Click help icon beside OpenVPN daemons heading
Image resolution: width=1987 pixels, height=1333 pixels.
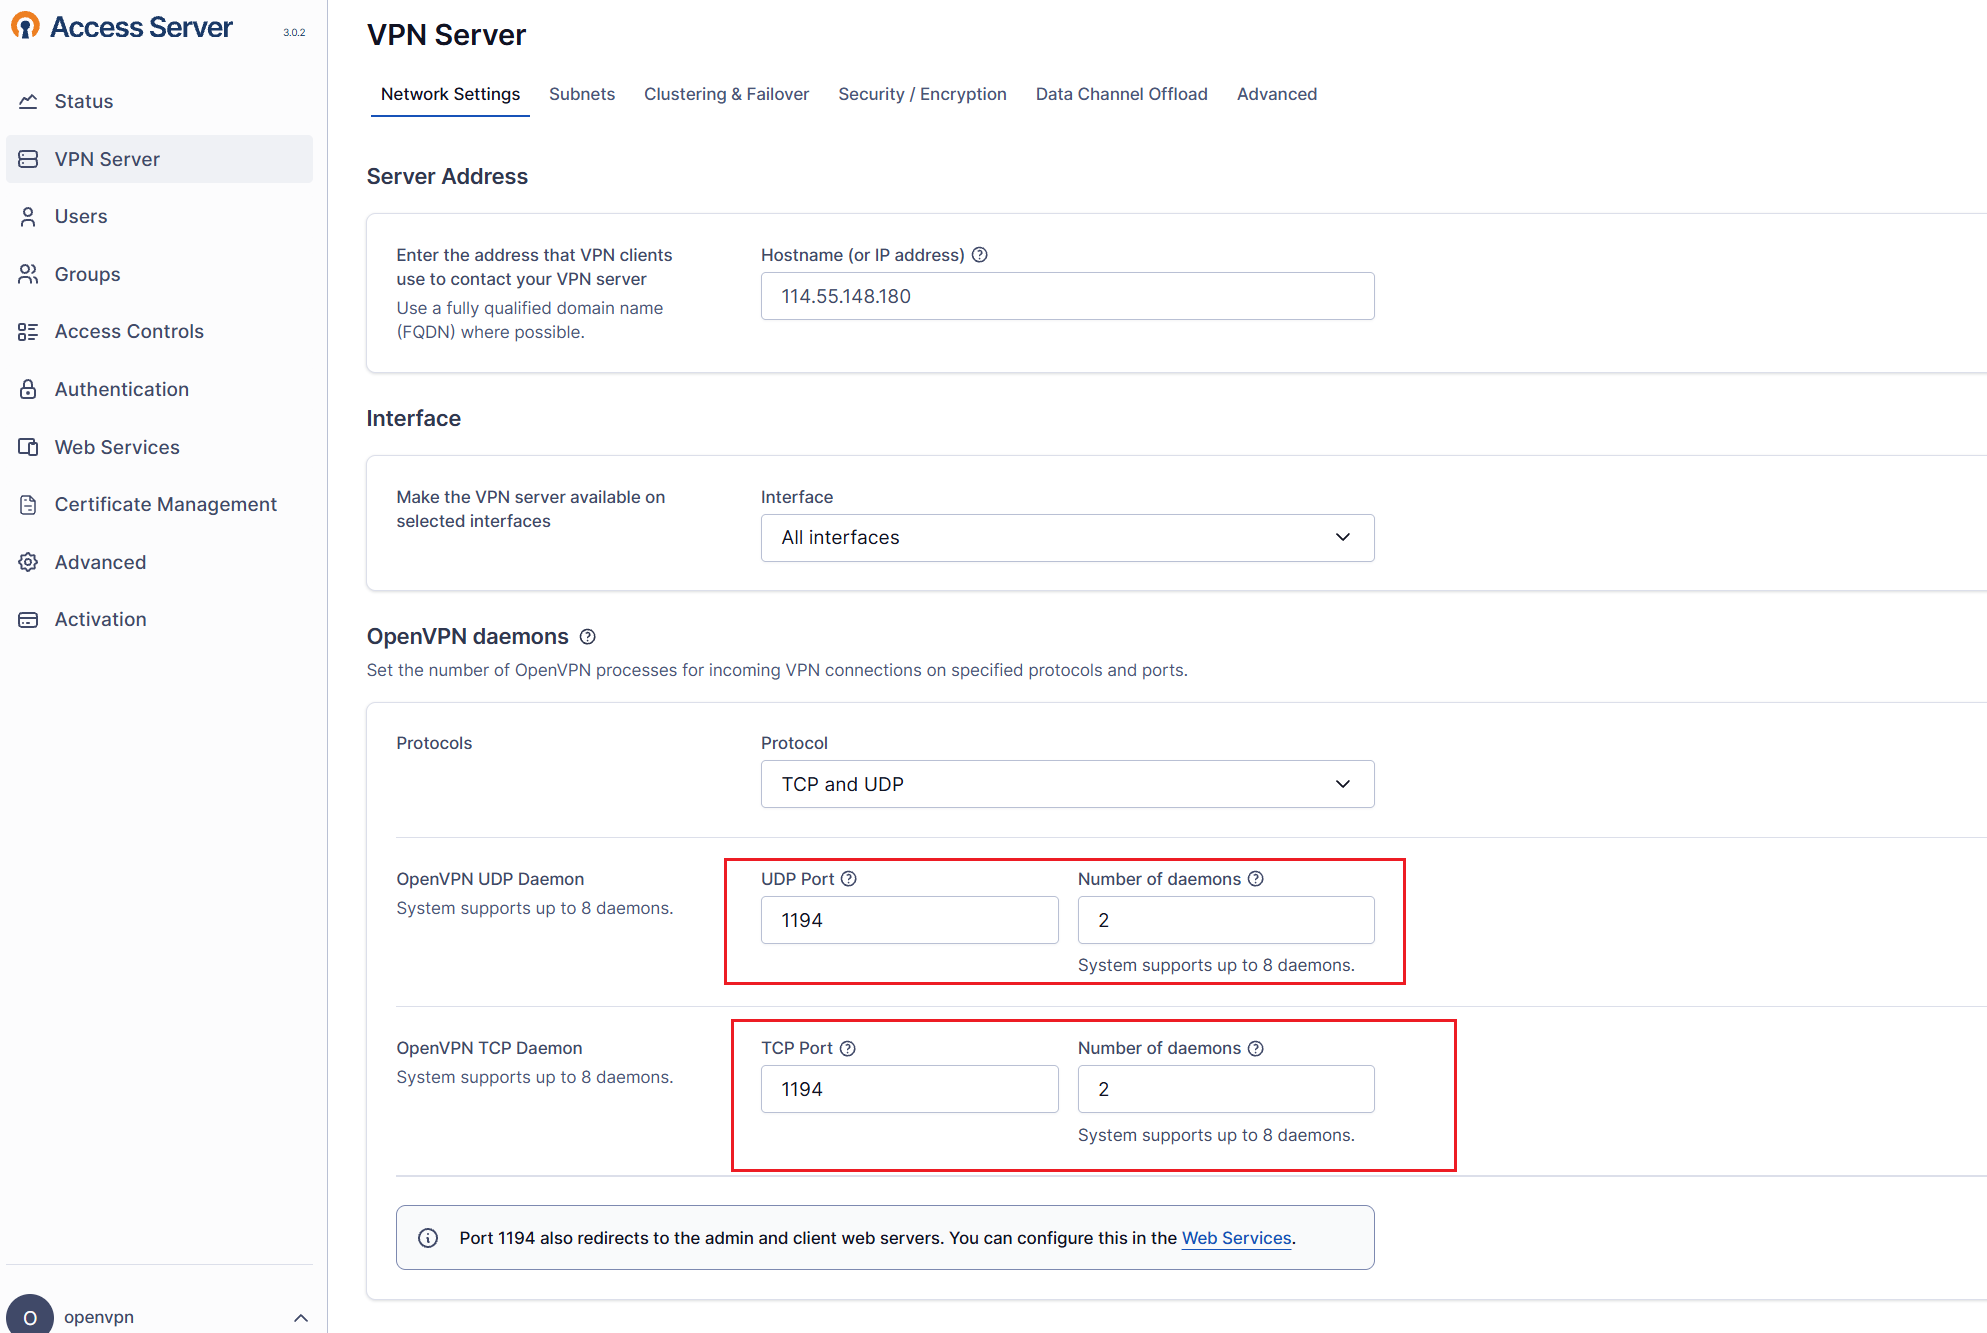tap(588, 637)
